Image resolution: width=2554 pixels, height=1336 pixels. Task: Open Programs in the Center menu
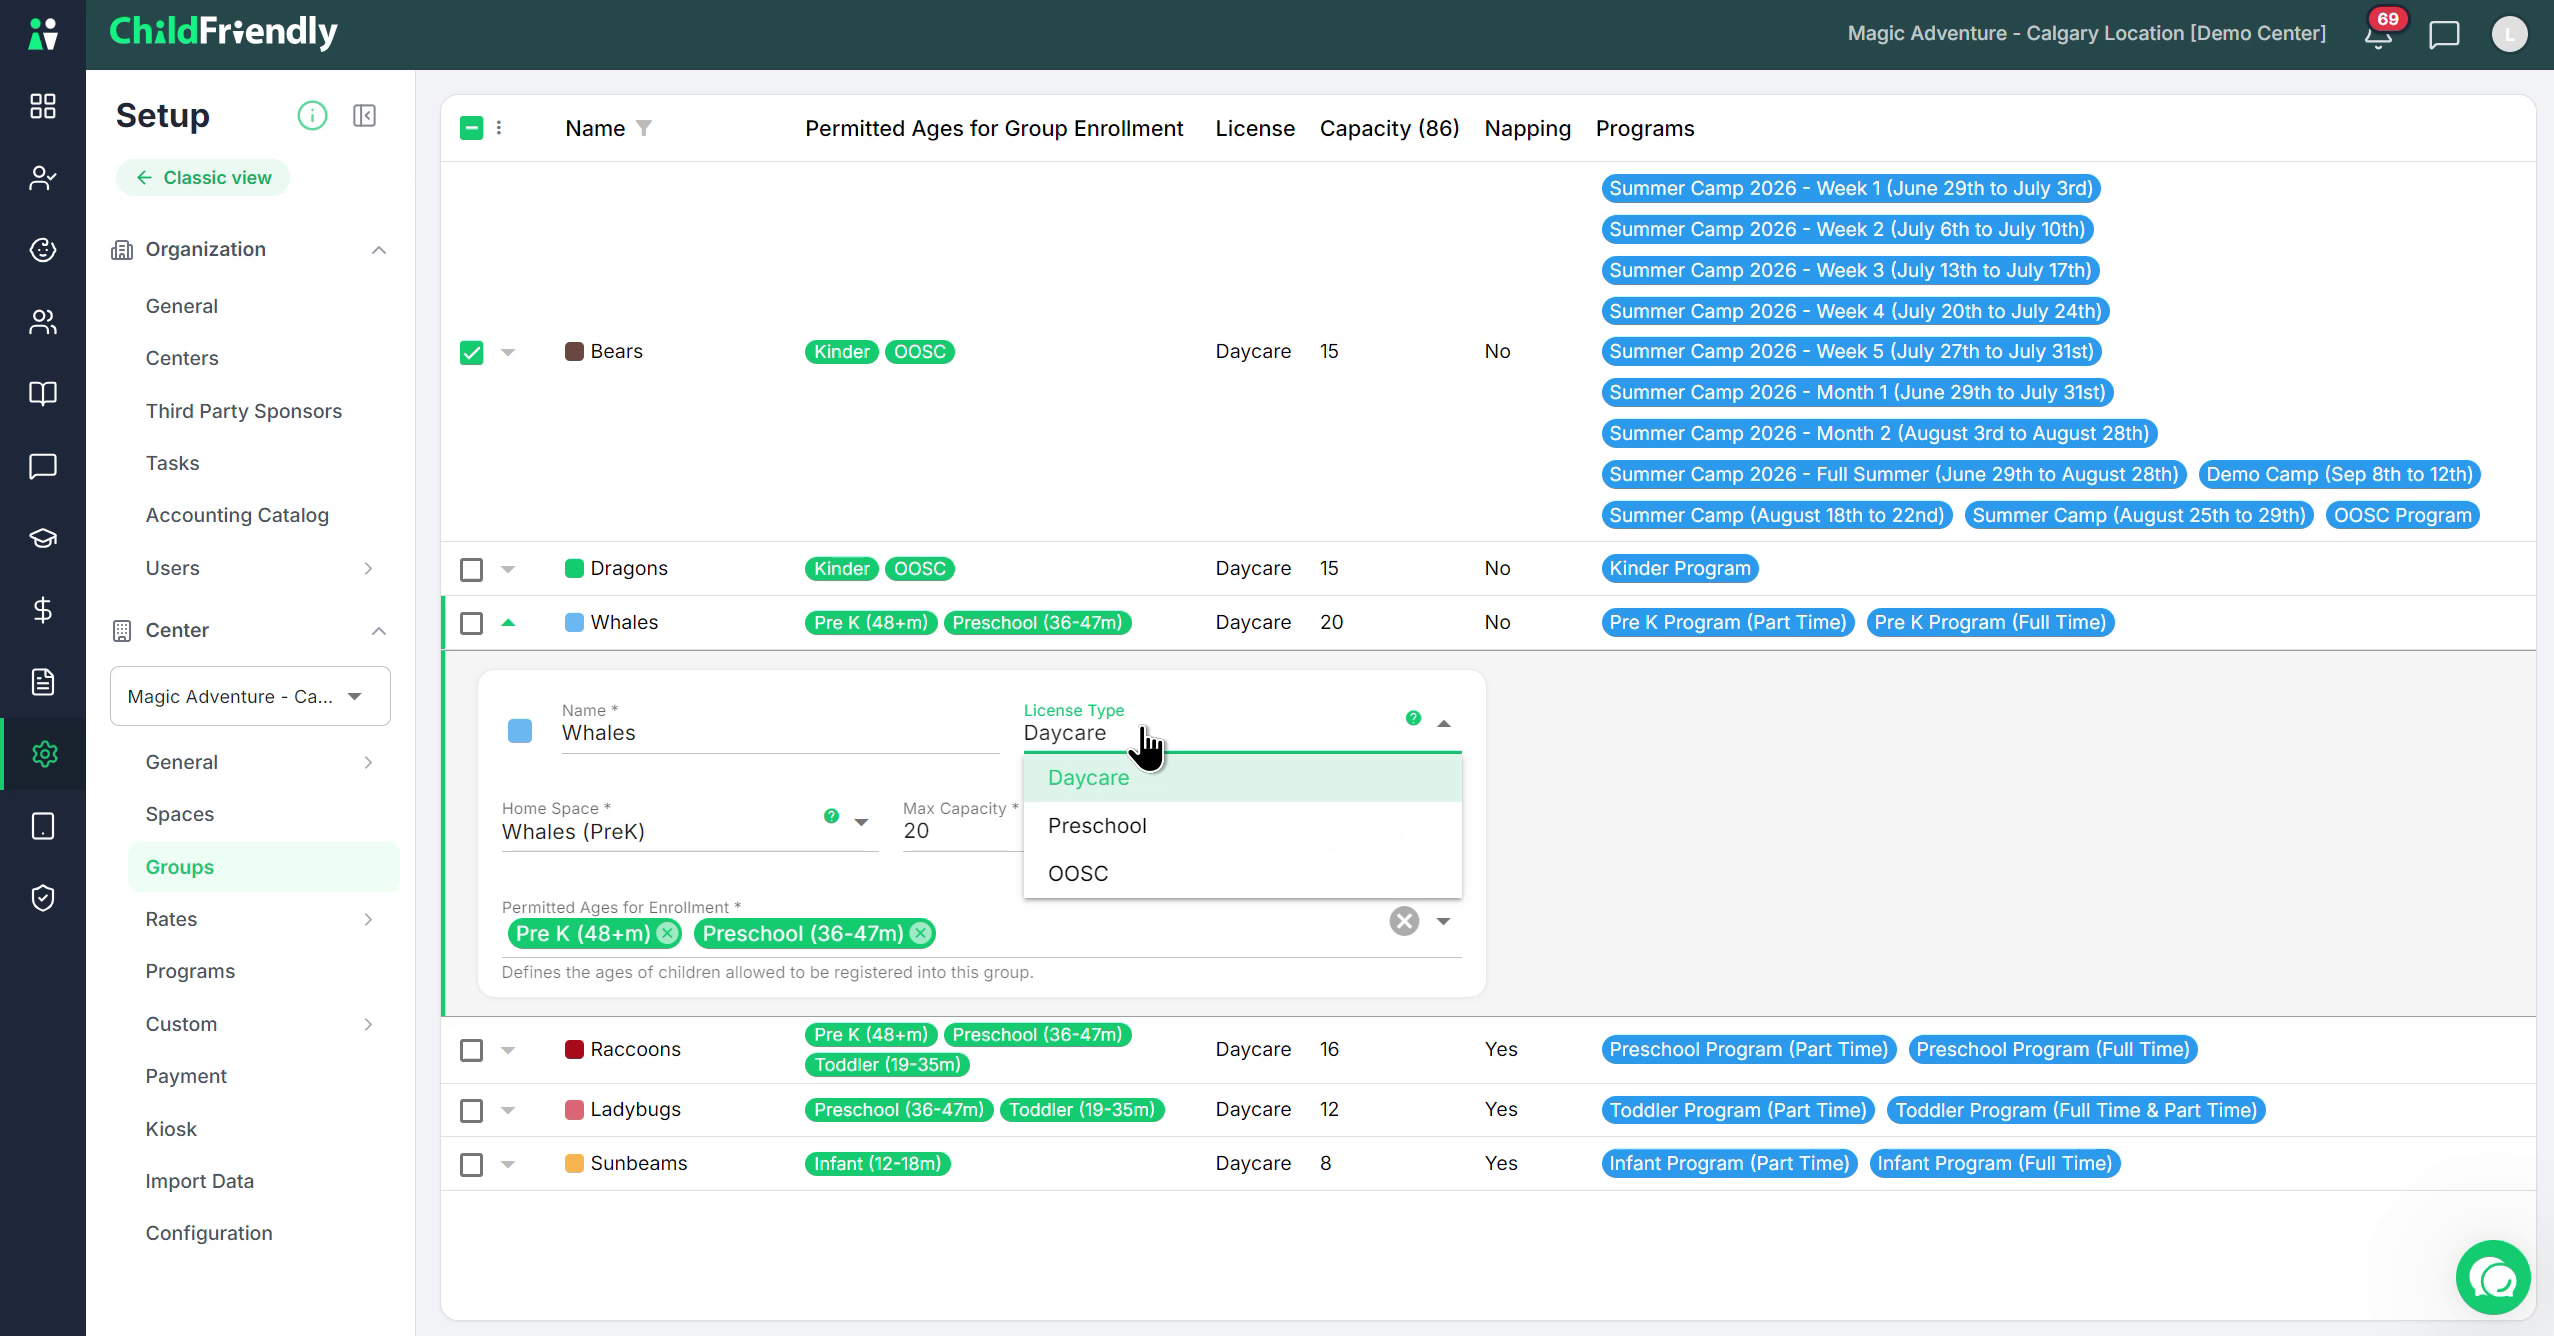(190, 971)
